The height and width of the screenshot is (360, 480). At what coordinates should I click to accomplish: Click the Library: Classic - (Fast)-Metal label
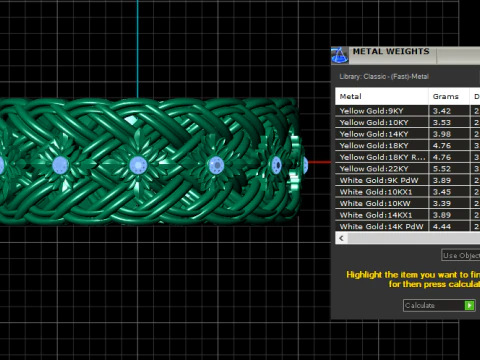[x=384, y=76]
